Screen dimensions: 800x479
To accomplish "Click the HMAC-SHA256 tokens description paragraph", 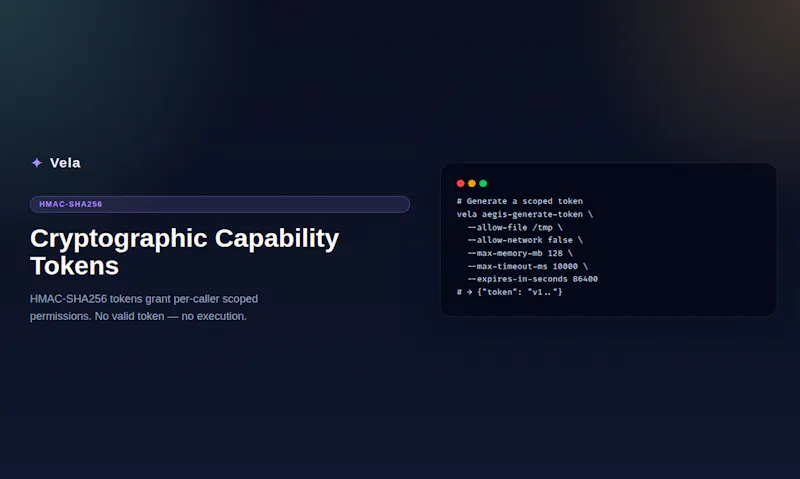I will pos(144,308).
